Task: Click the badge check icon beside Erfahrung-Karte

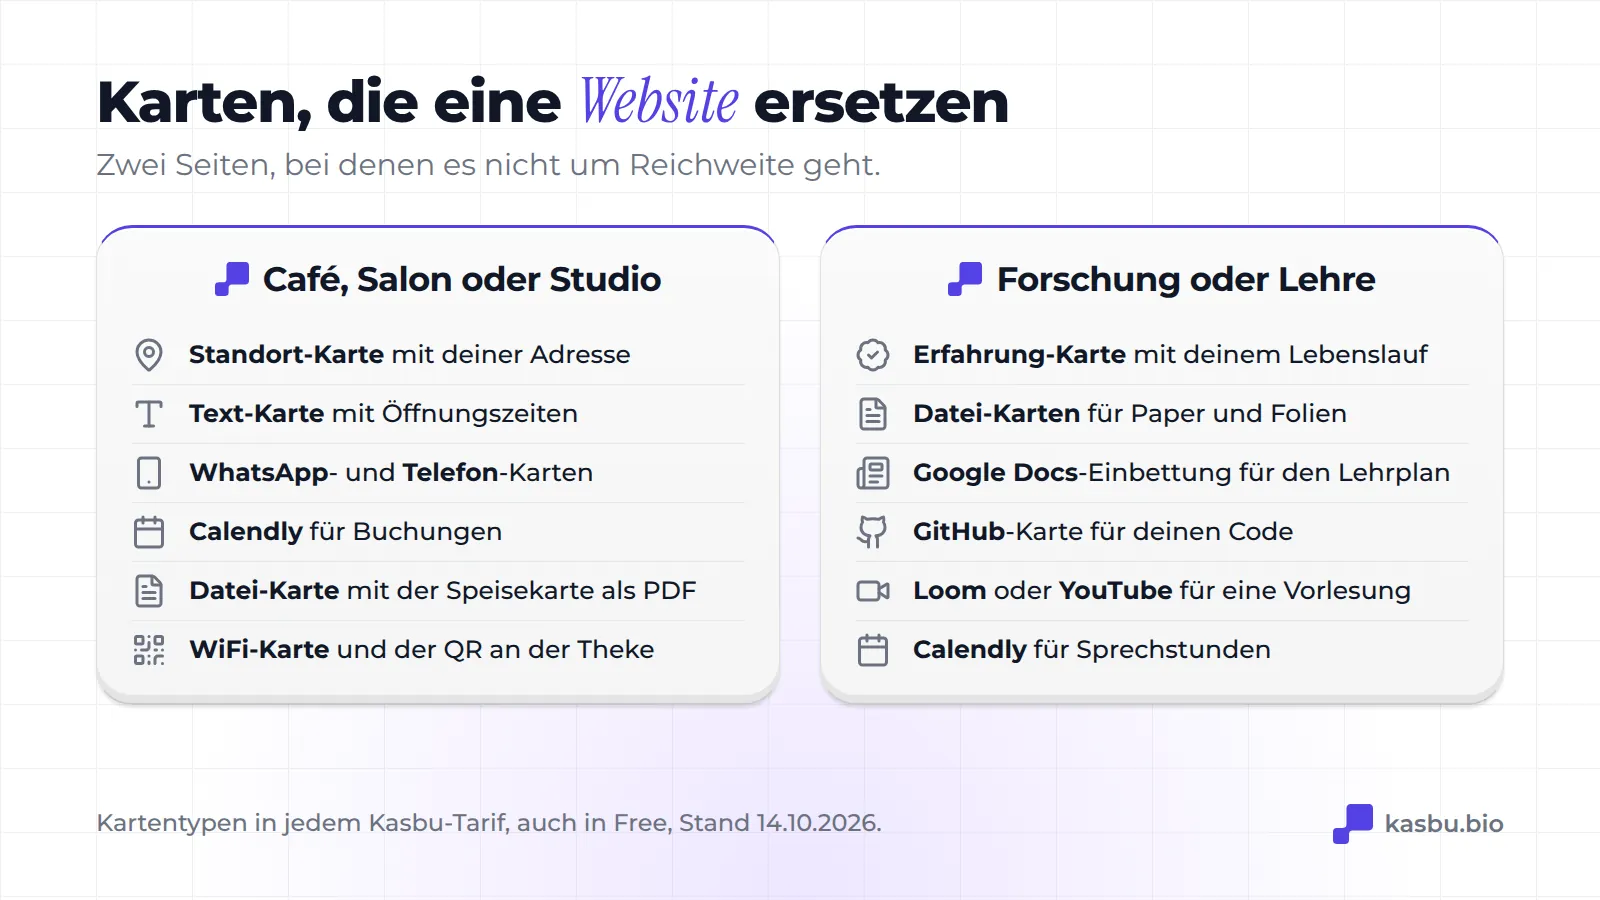Action: coord(873,355)
